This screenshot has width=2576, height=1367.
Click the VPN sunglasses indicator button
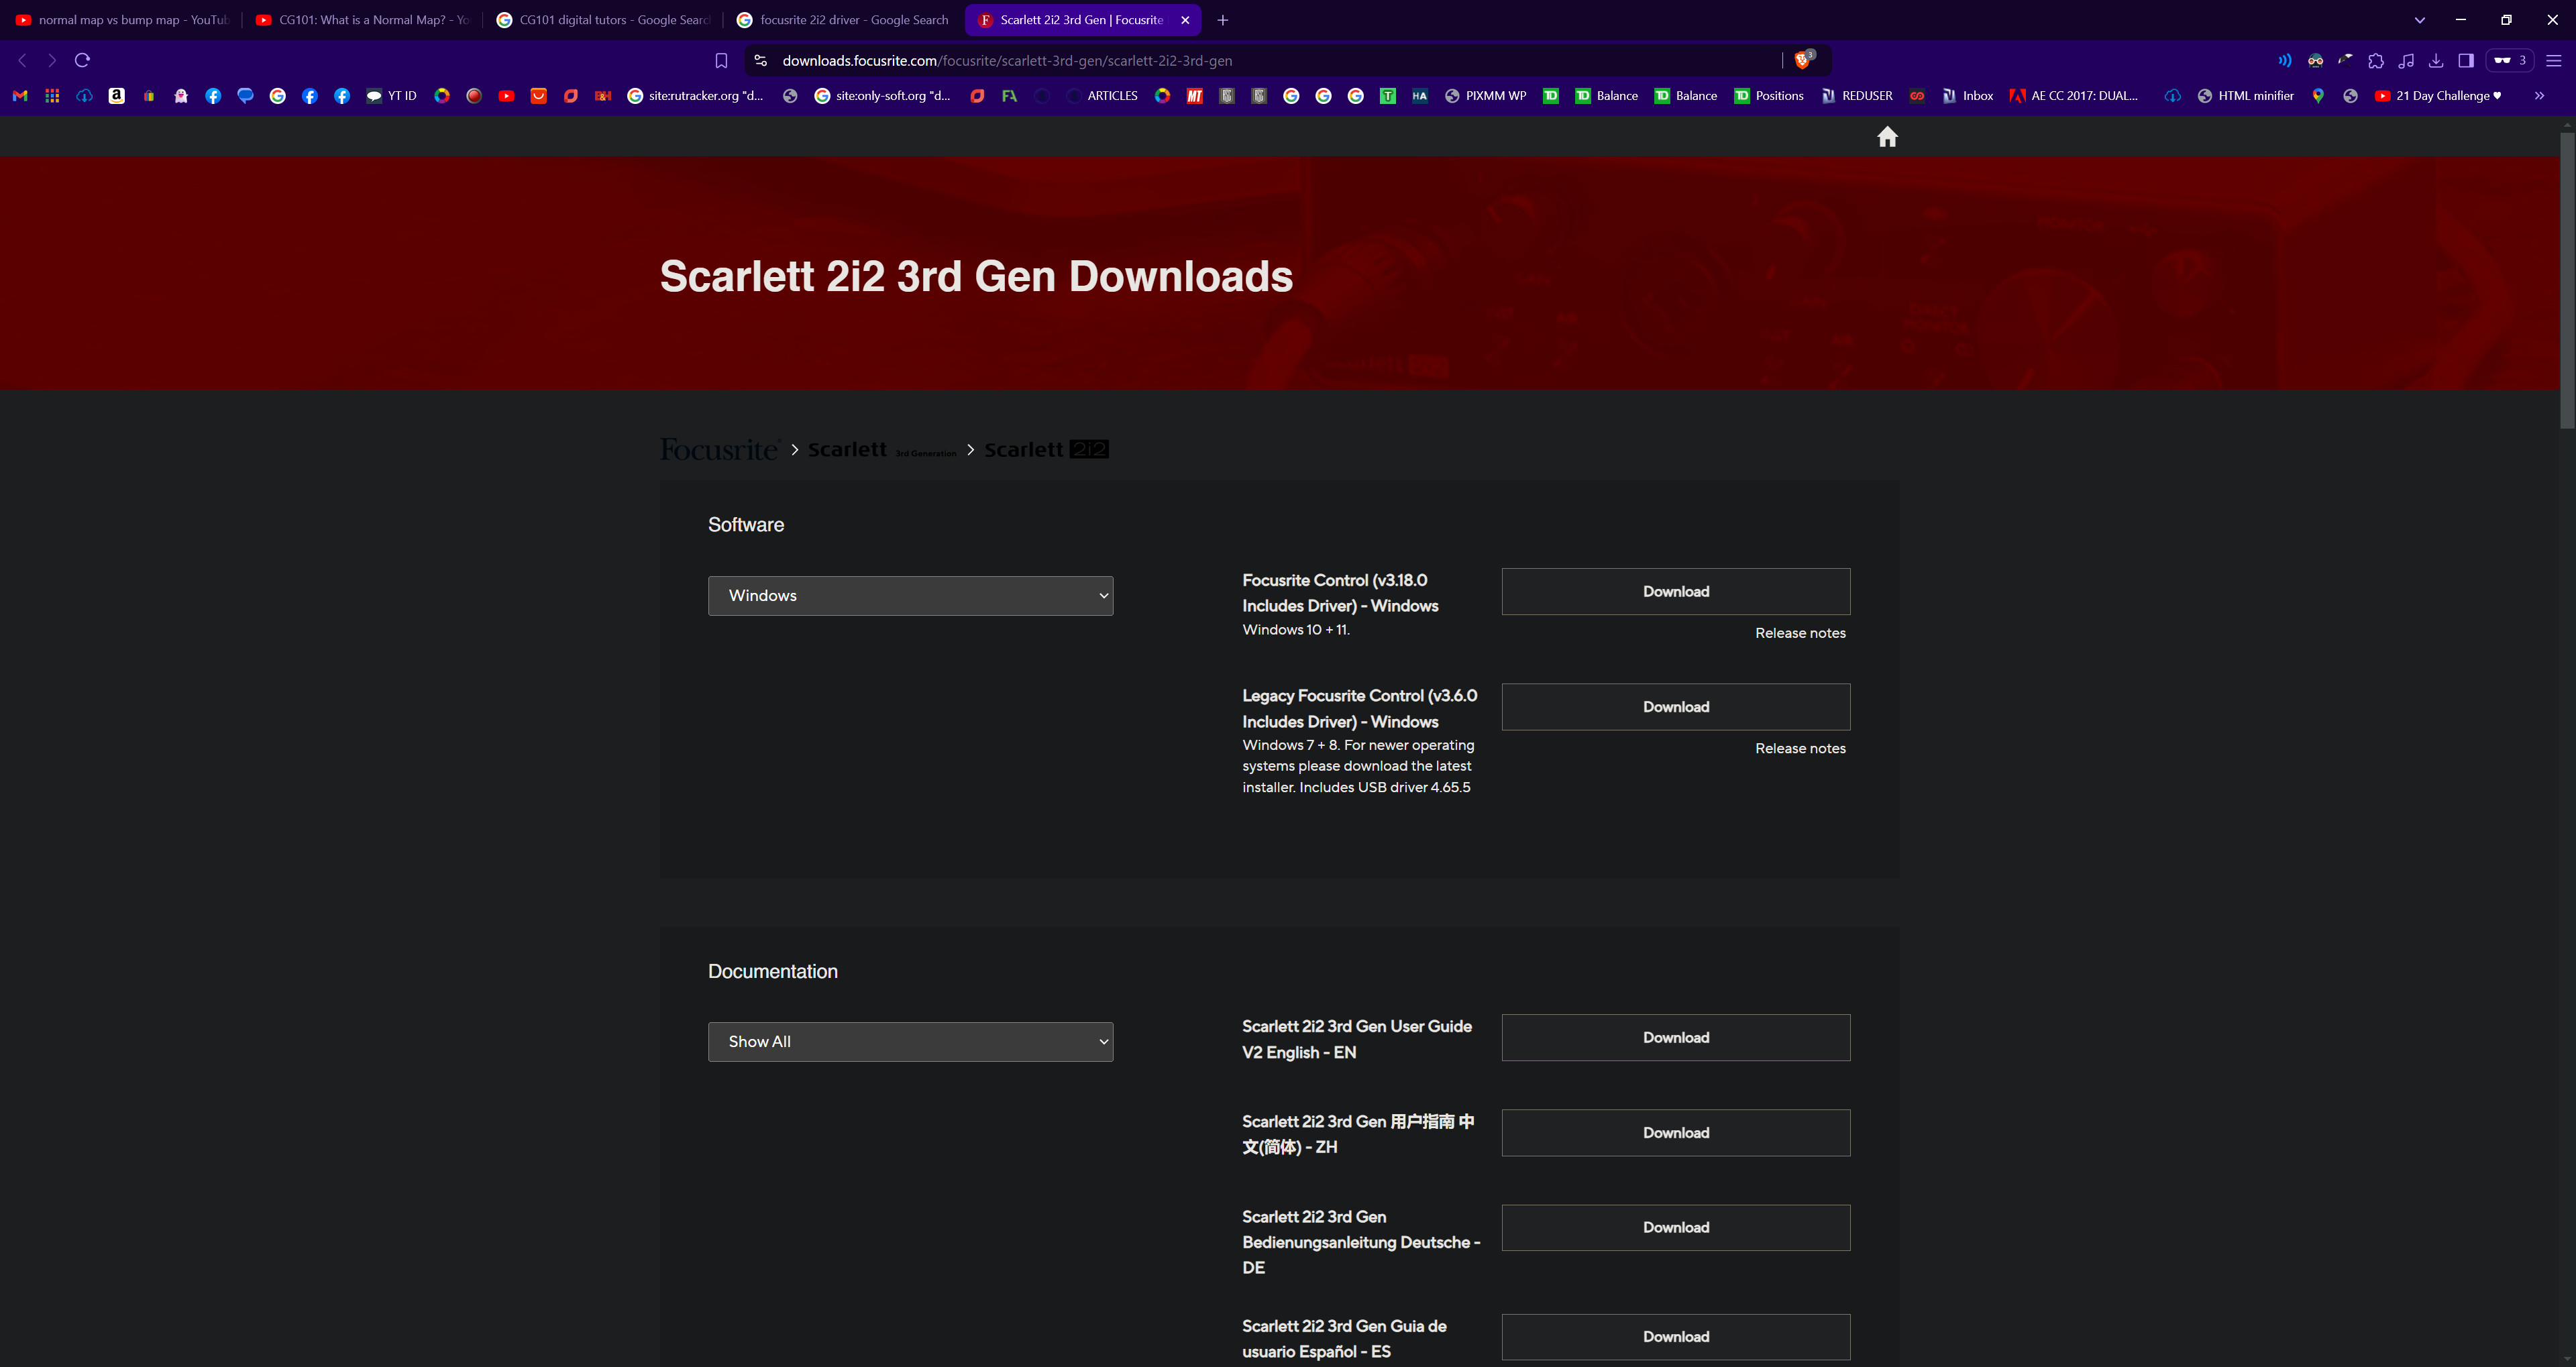click(x=2510, y=61)
